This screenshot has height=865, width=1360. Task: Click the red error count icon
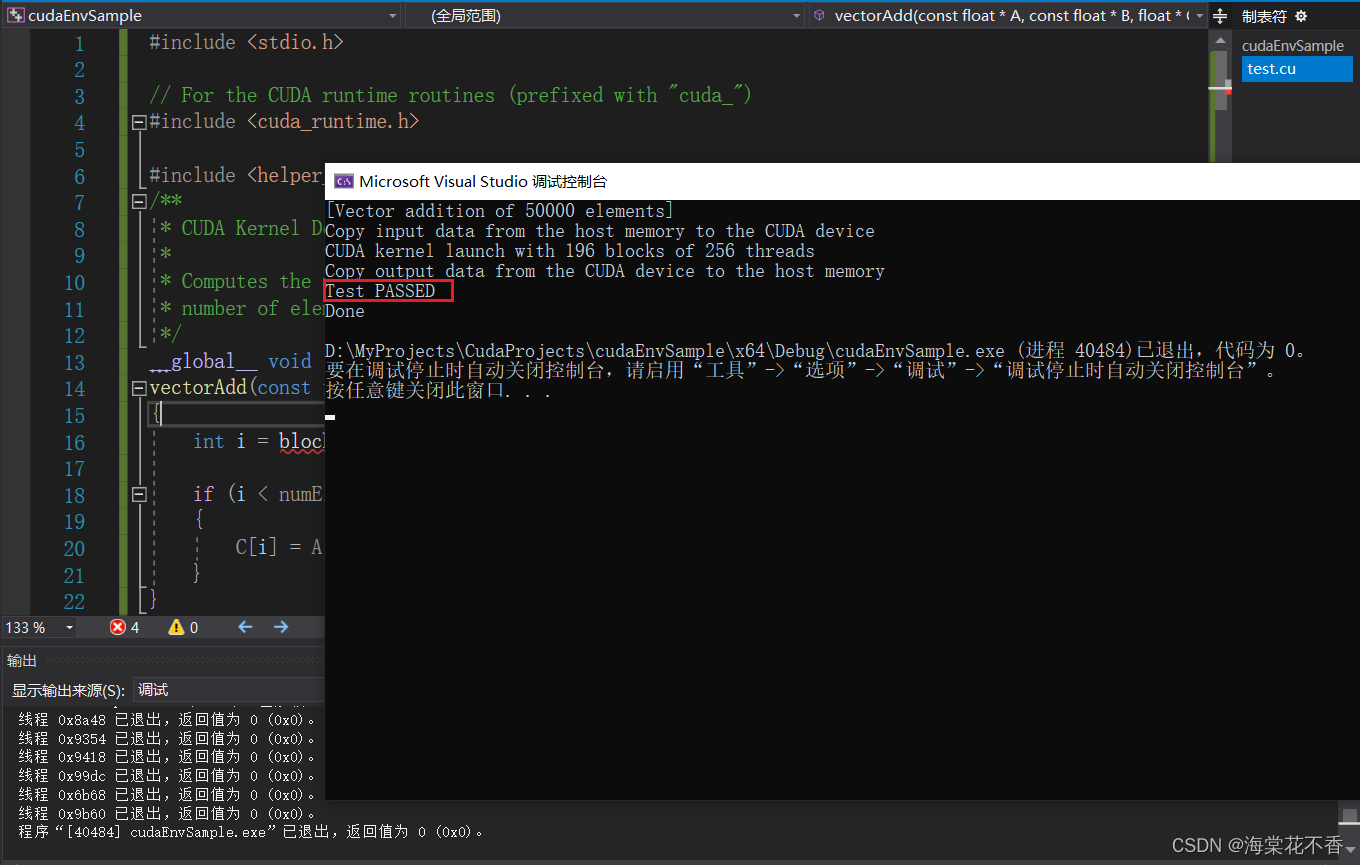coord(117,627)
